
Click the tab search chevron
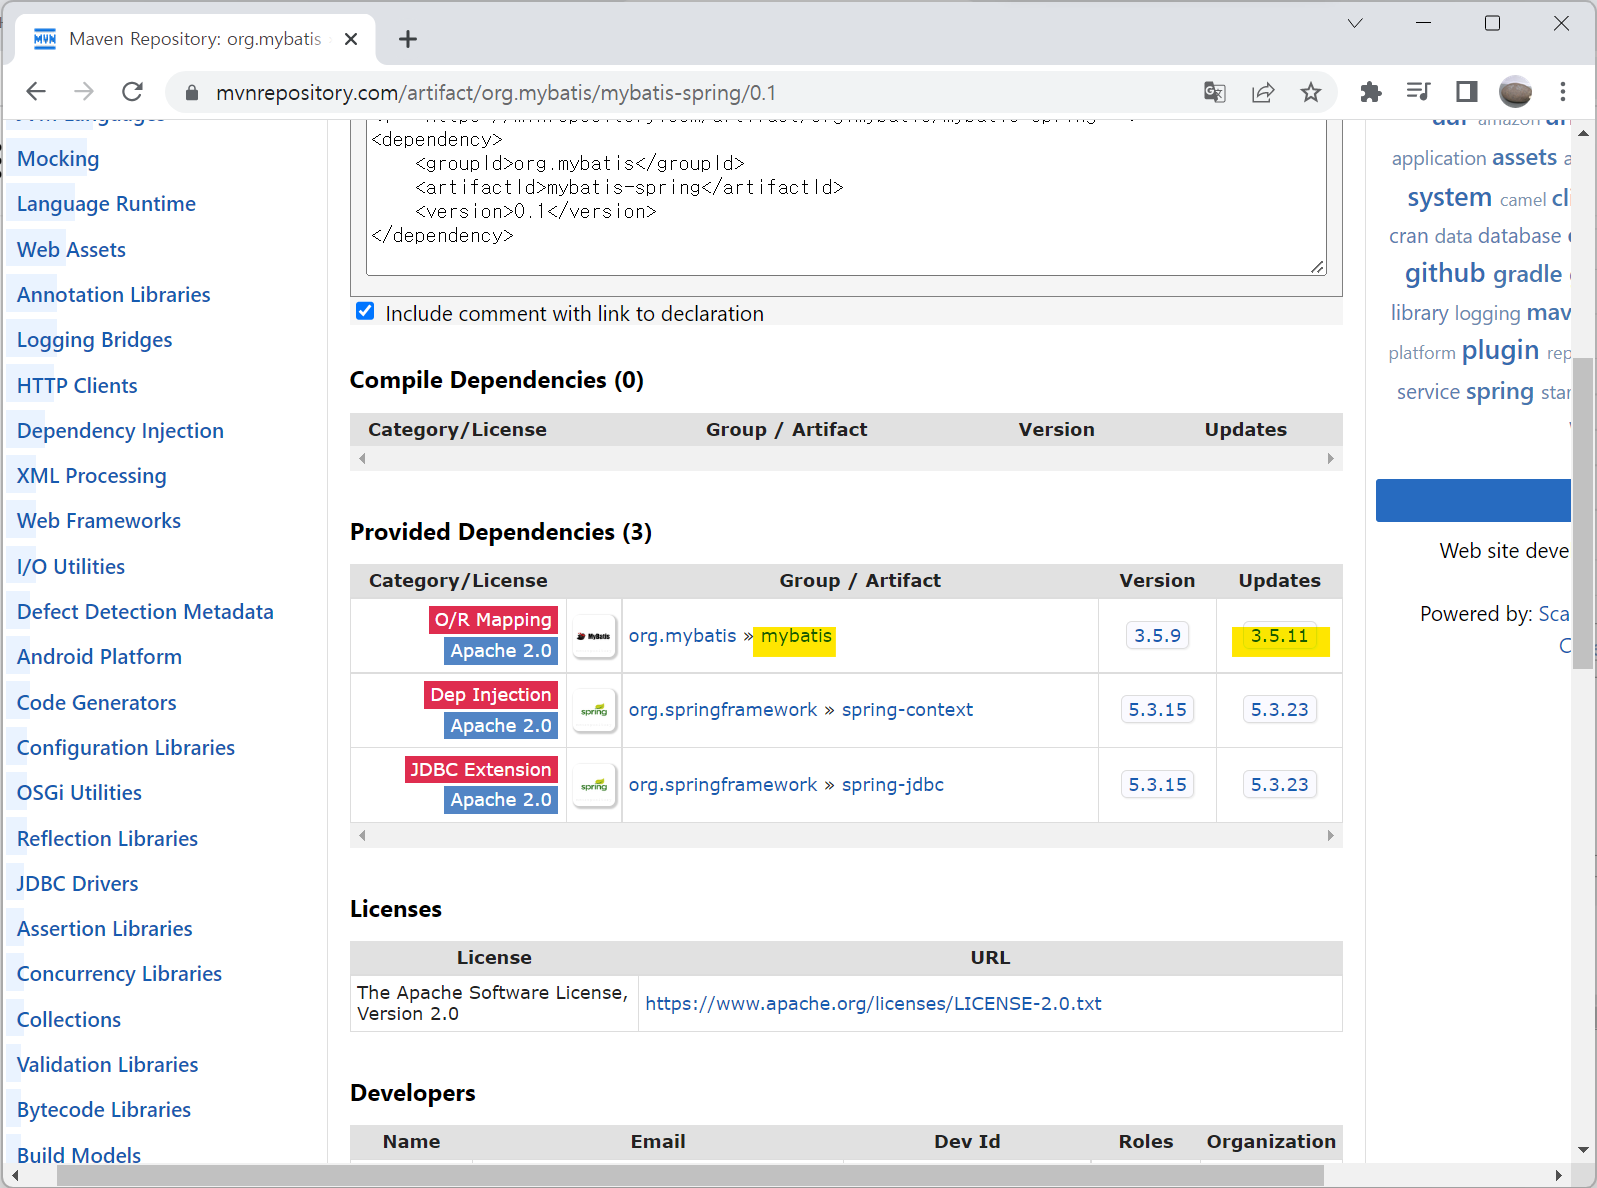click(x=1355, y=23)
